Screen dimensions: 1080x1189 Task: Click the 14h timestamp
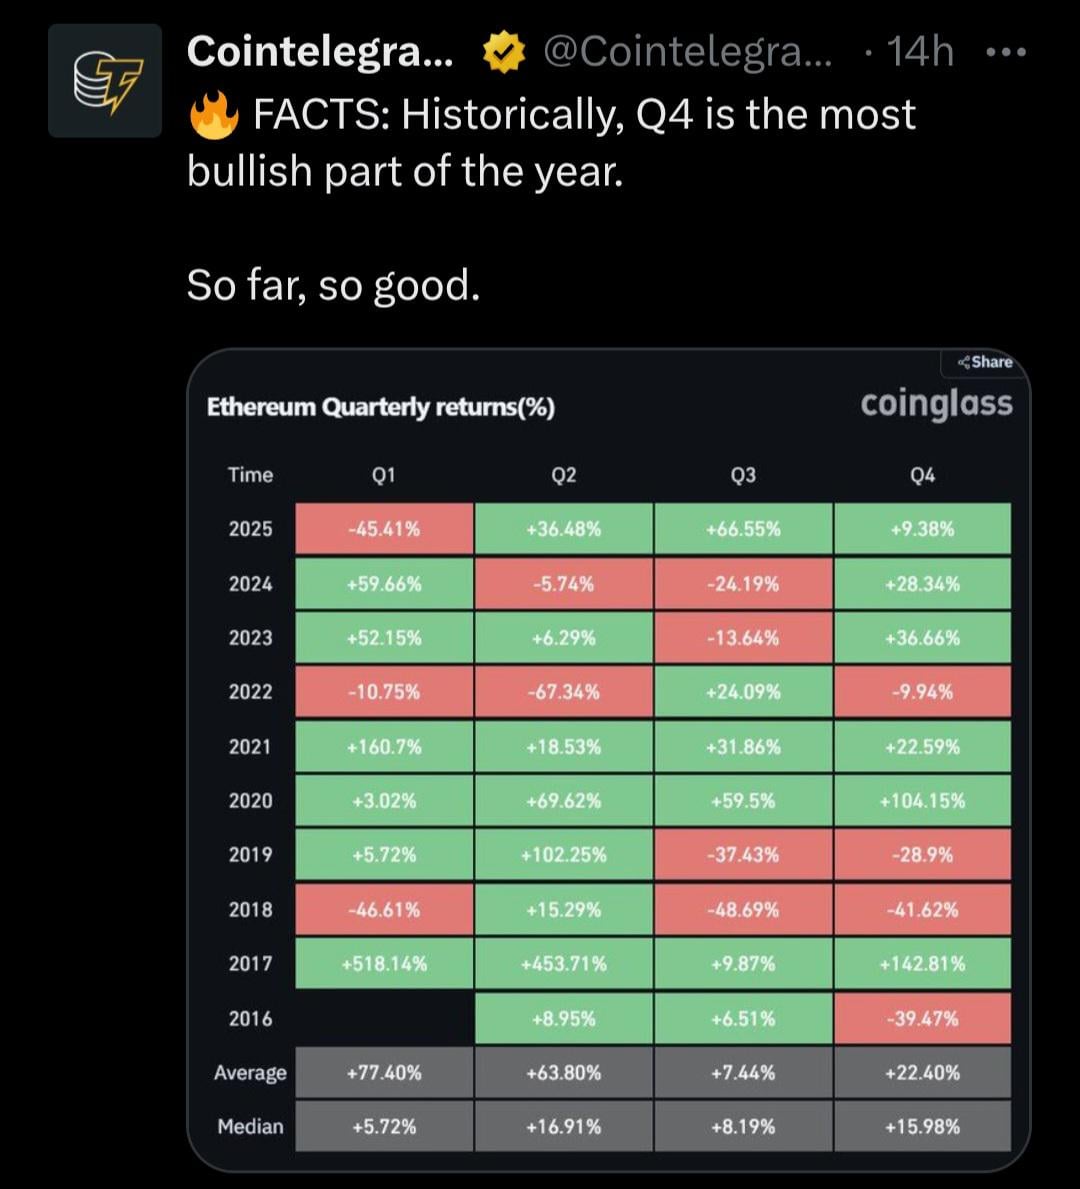pyautogui.click(x=920, y=52)
